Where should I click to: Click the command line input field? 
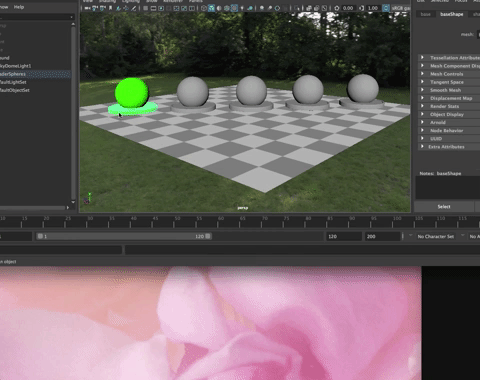pyautogui.click(x=61, y=250)
